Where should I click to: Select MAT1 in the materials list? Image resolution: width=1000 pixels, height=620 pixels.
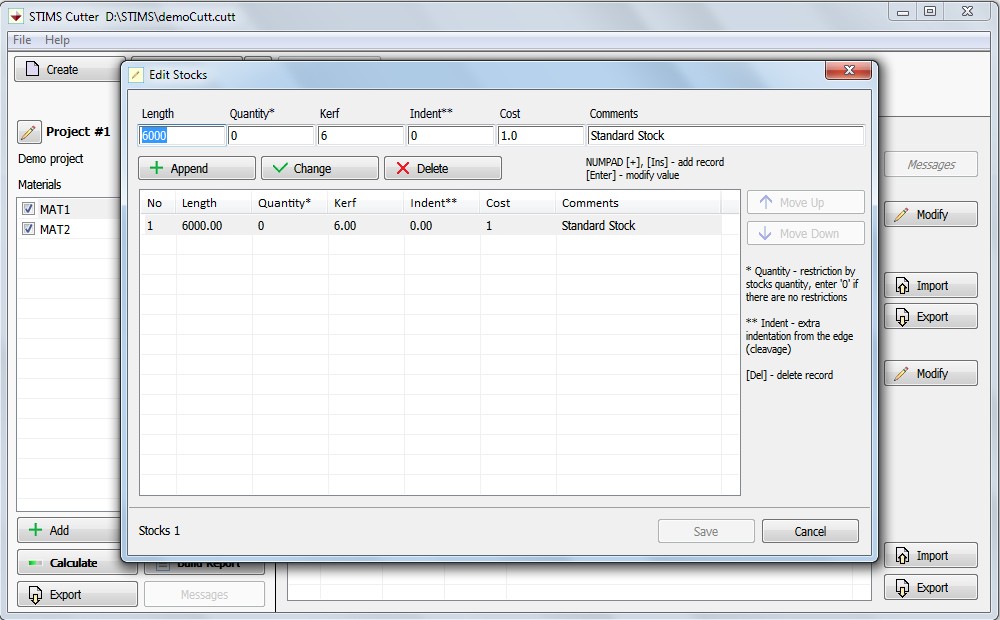(55, 209)
